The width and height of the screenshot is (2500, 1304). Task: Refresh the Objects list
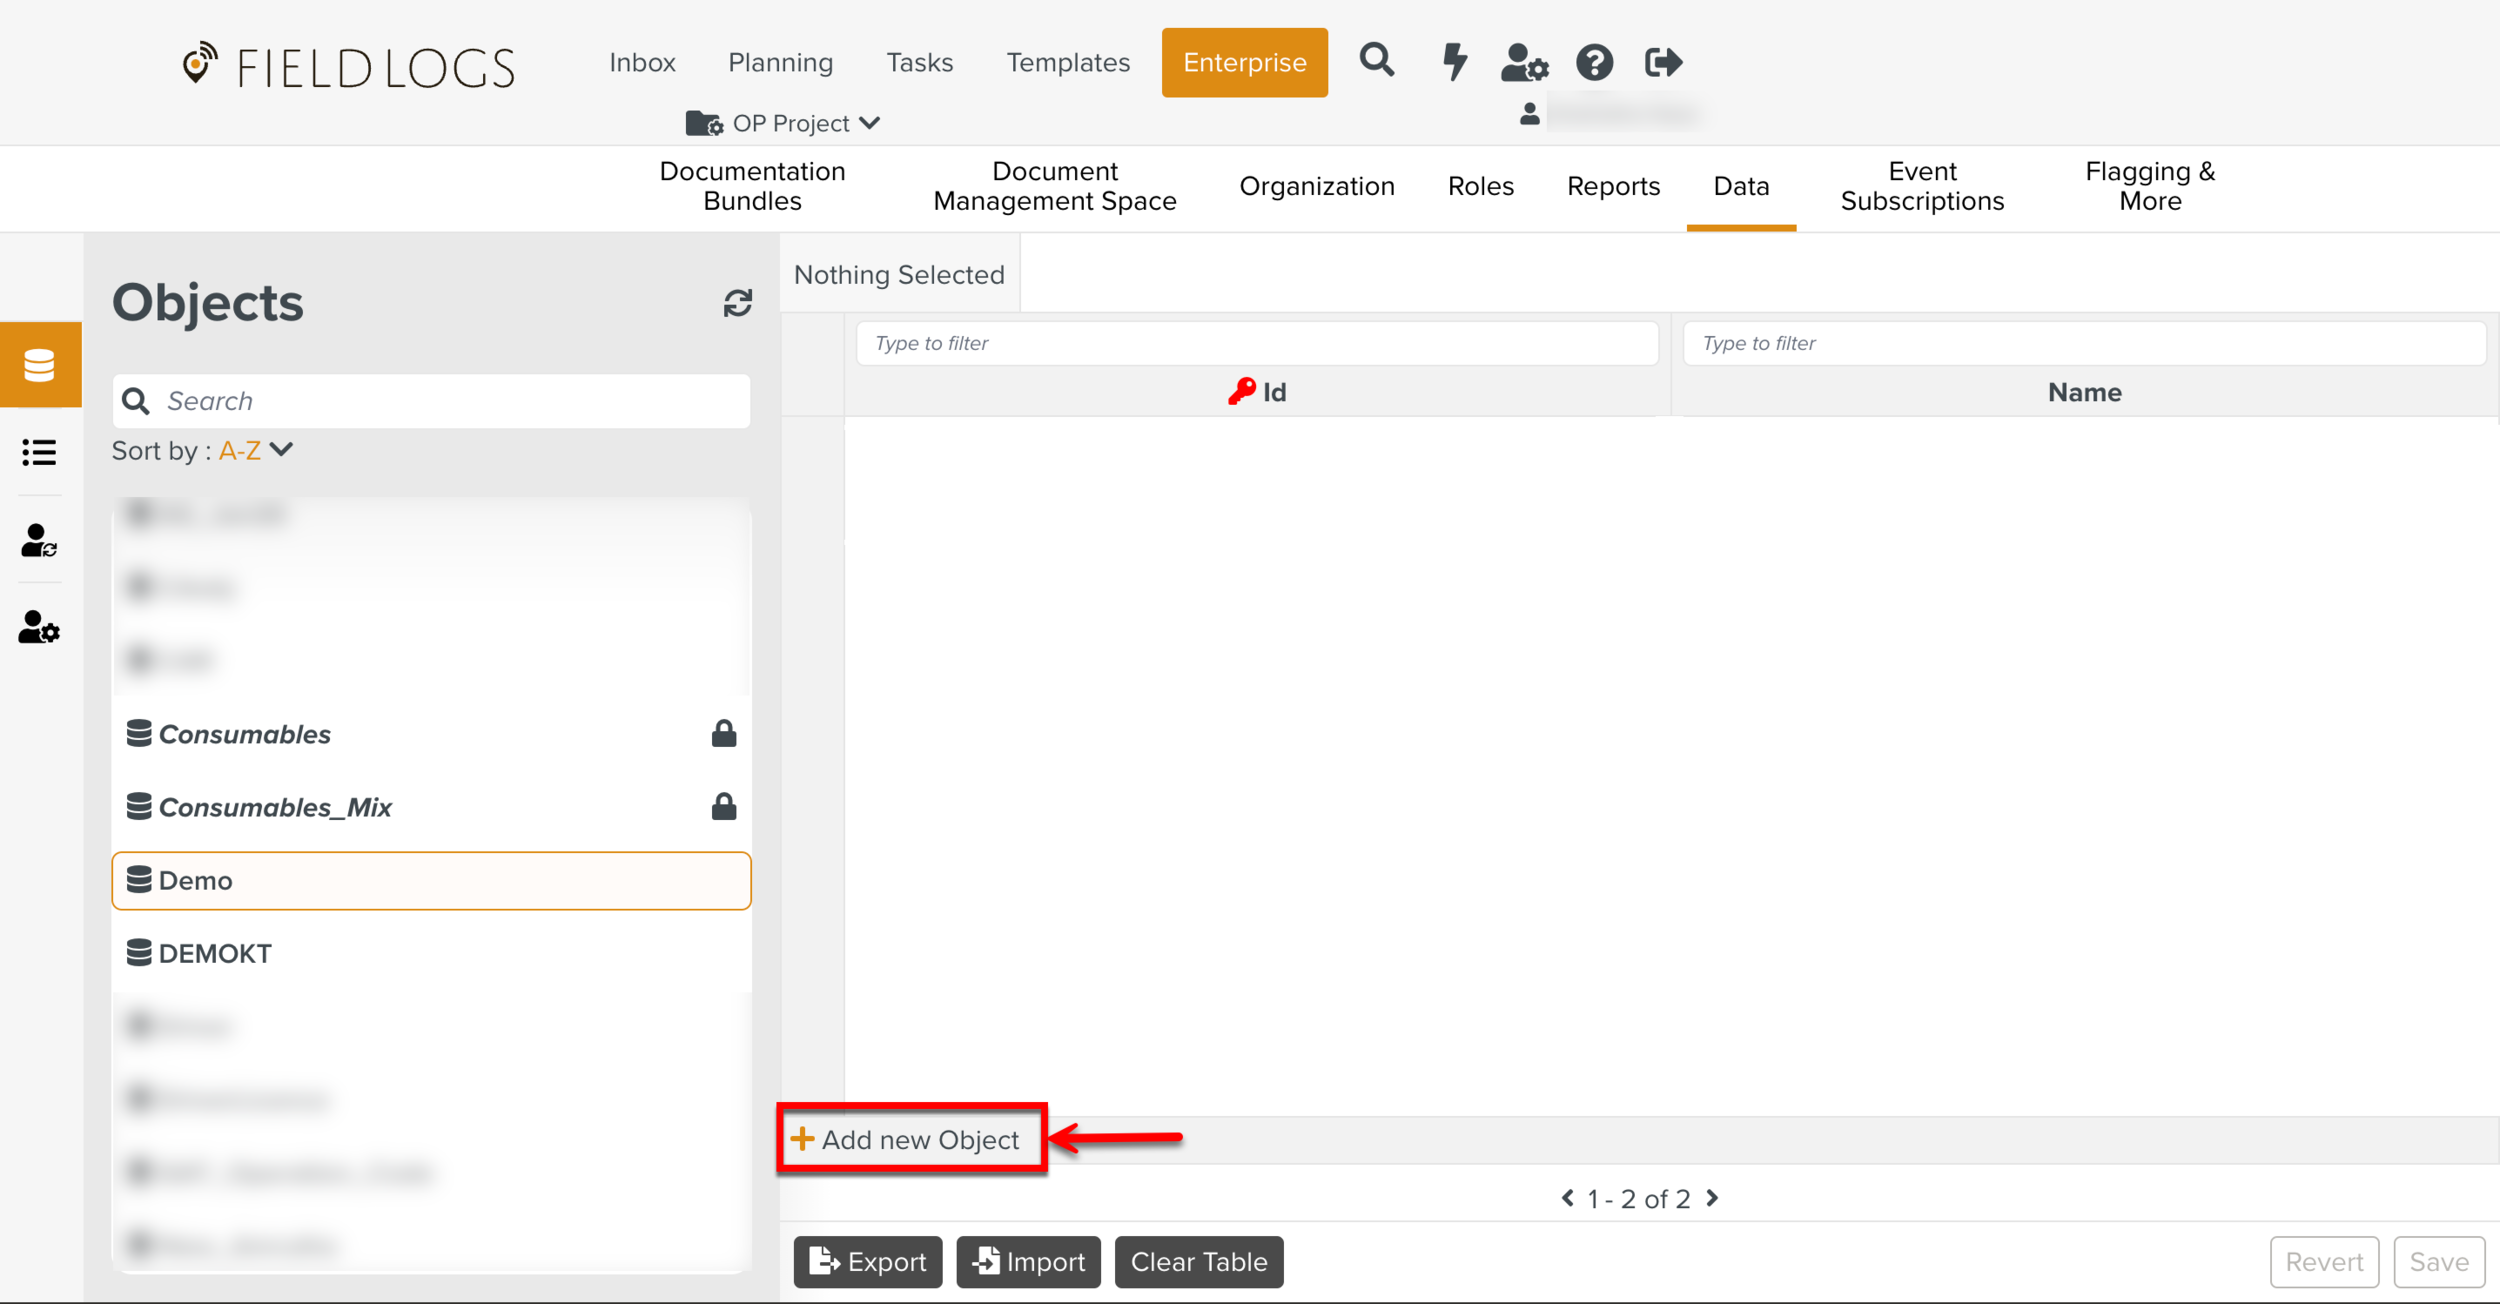click(738, 303)
